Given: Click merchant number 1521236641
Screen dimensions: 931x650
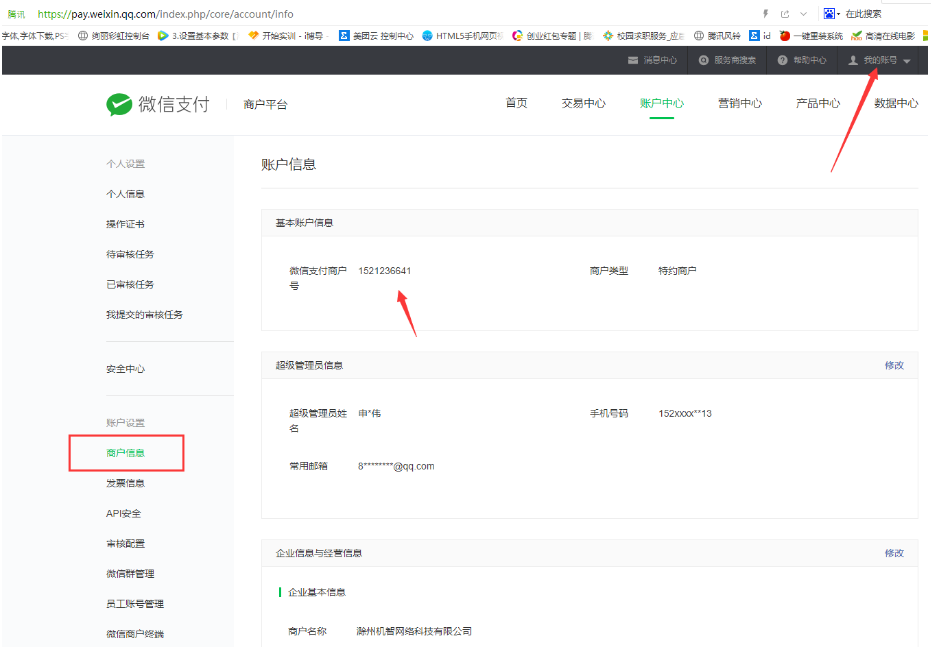Looking at the screenshot, I should tap(385, 271).
